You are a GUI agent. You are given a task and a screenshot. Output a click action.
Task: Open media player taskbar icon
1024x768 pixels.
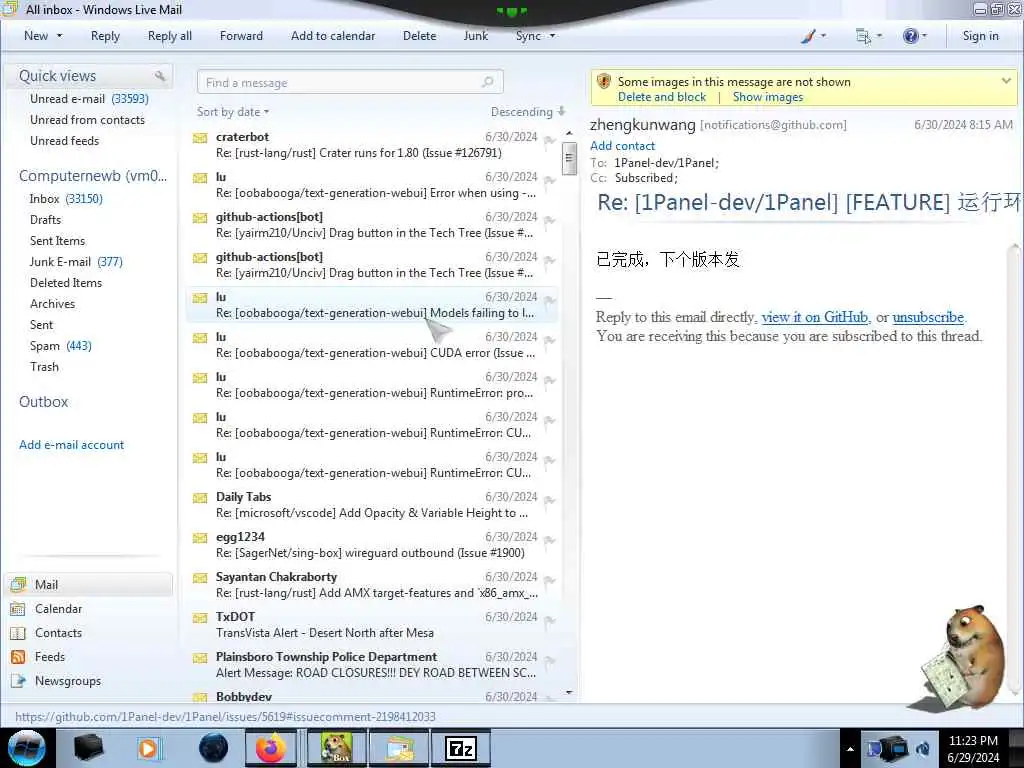[x=149, y=748]
